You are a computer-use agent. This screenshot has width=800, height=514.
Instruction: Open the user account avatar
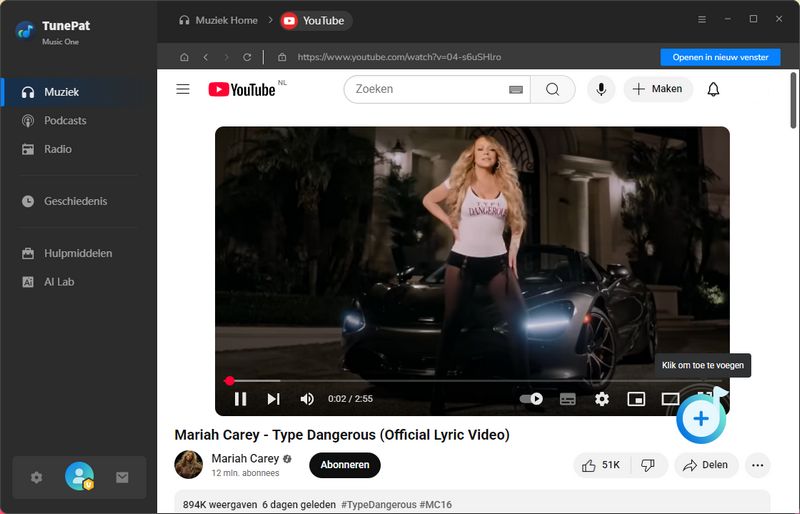(x=80, y=477)
